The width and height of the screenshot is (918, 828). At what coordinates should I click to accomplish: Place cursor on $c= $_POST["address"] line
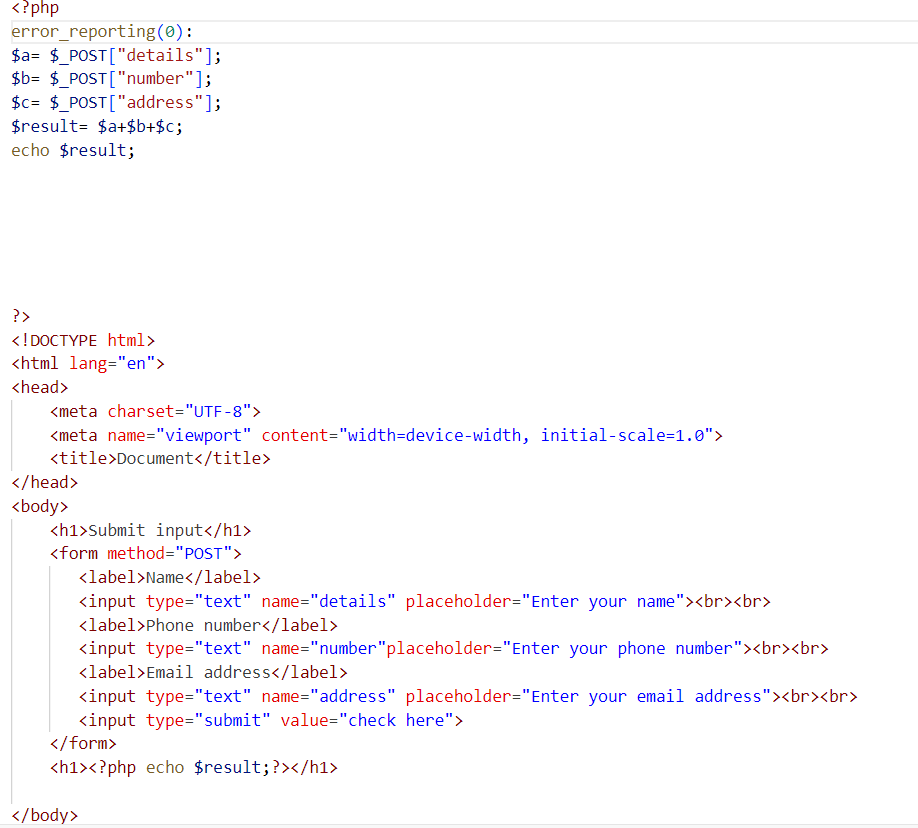point(116,103)
